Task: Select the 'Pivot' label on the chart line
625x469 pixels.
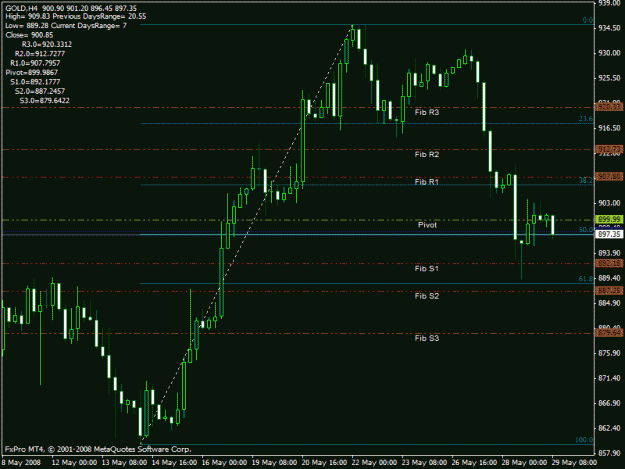Action: [427, 225]
